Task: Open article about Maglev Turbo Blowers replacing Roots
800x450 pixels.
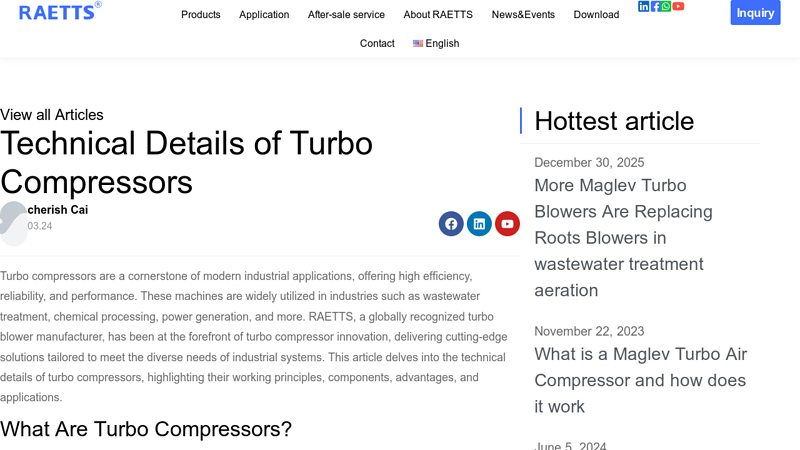Action: click(623, 238)
